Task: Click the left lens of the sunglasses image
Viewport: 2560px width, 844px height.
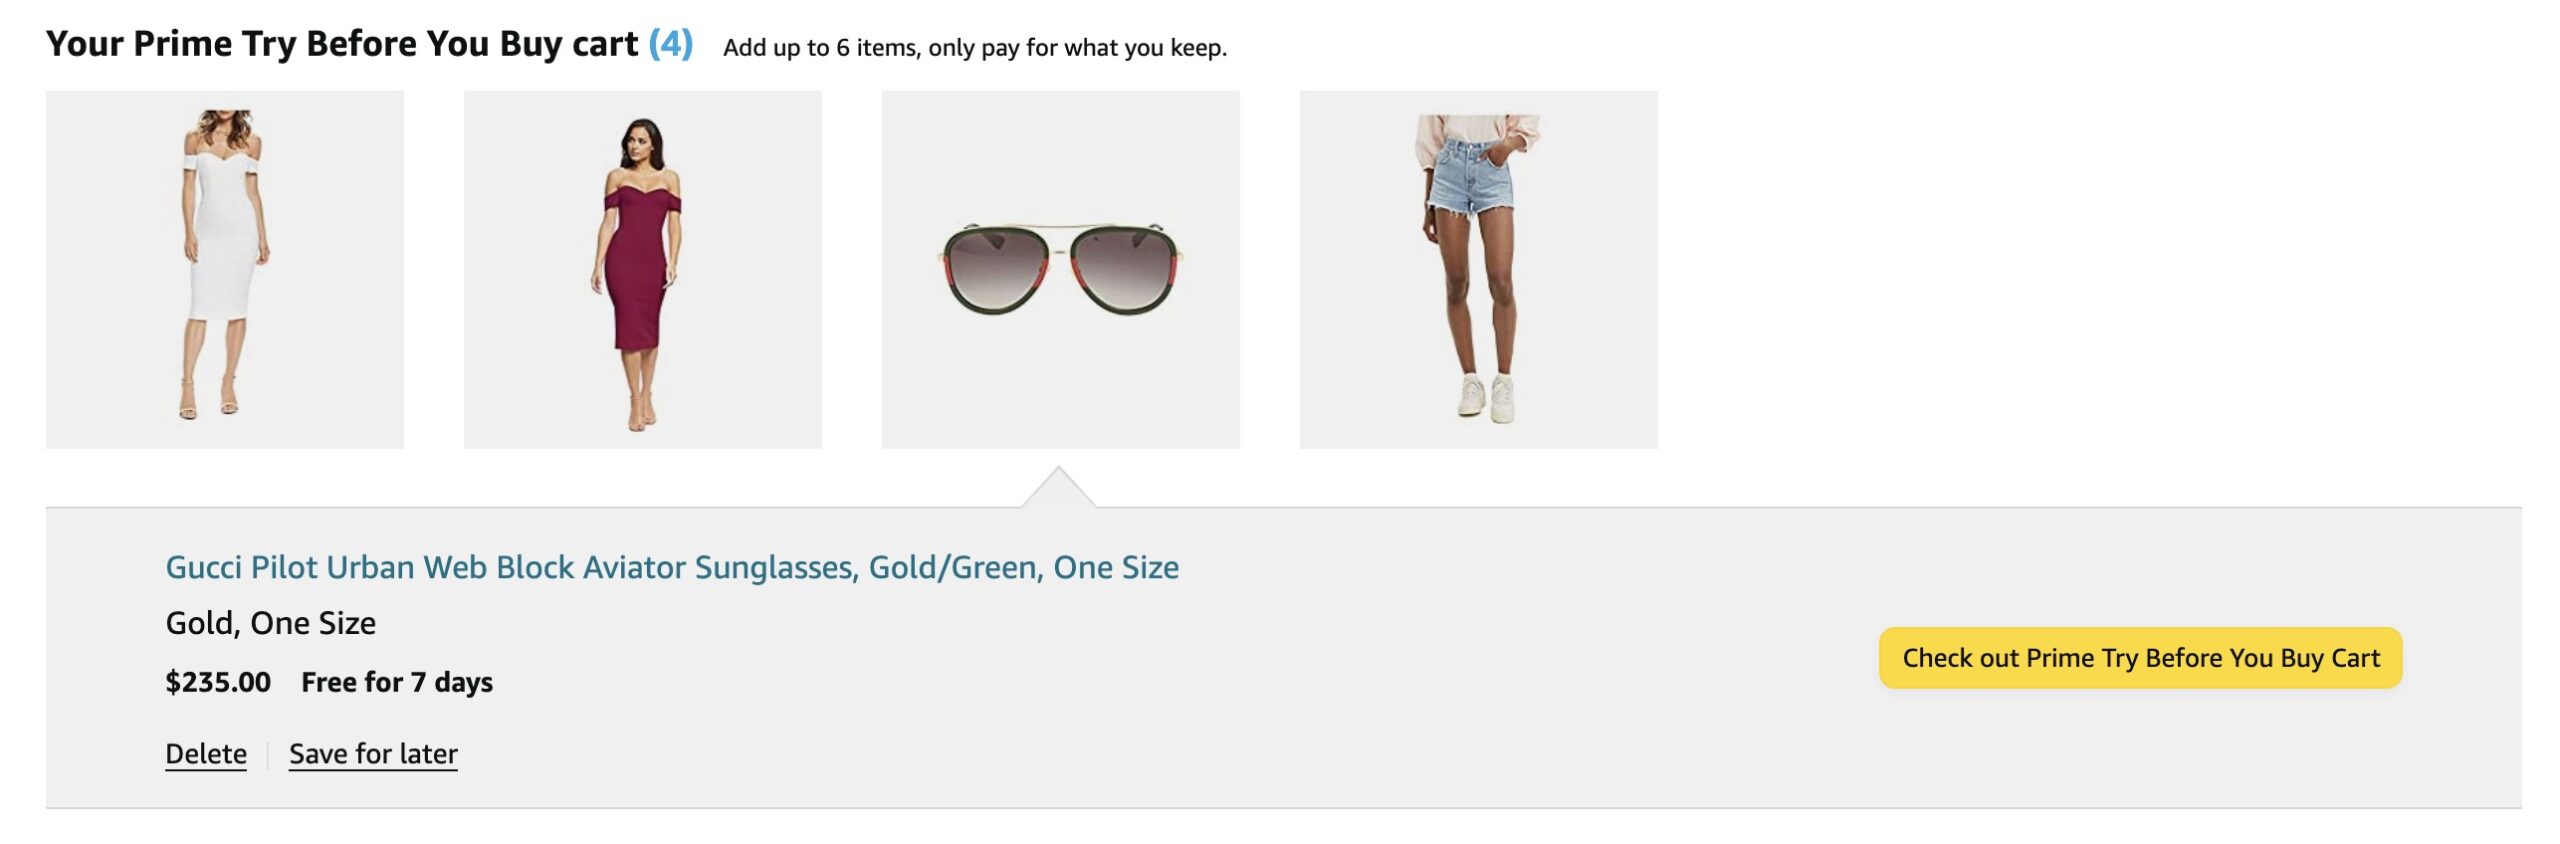Action: pyautogui.click(x=995, y=270)
